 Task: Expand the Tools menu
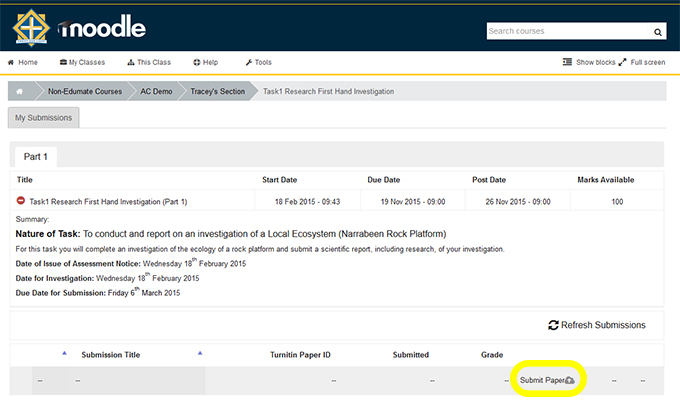tap(258, 62)
